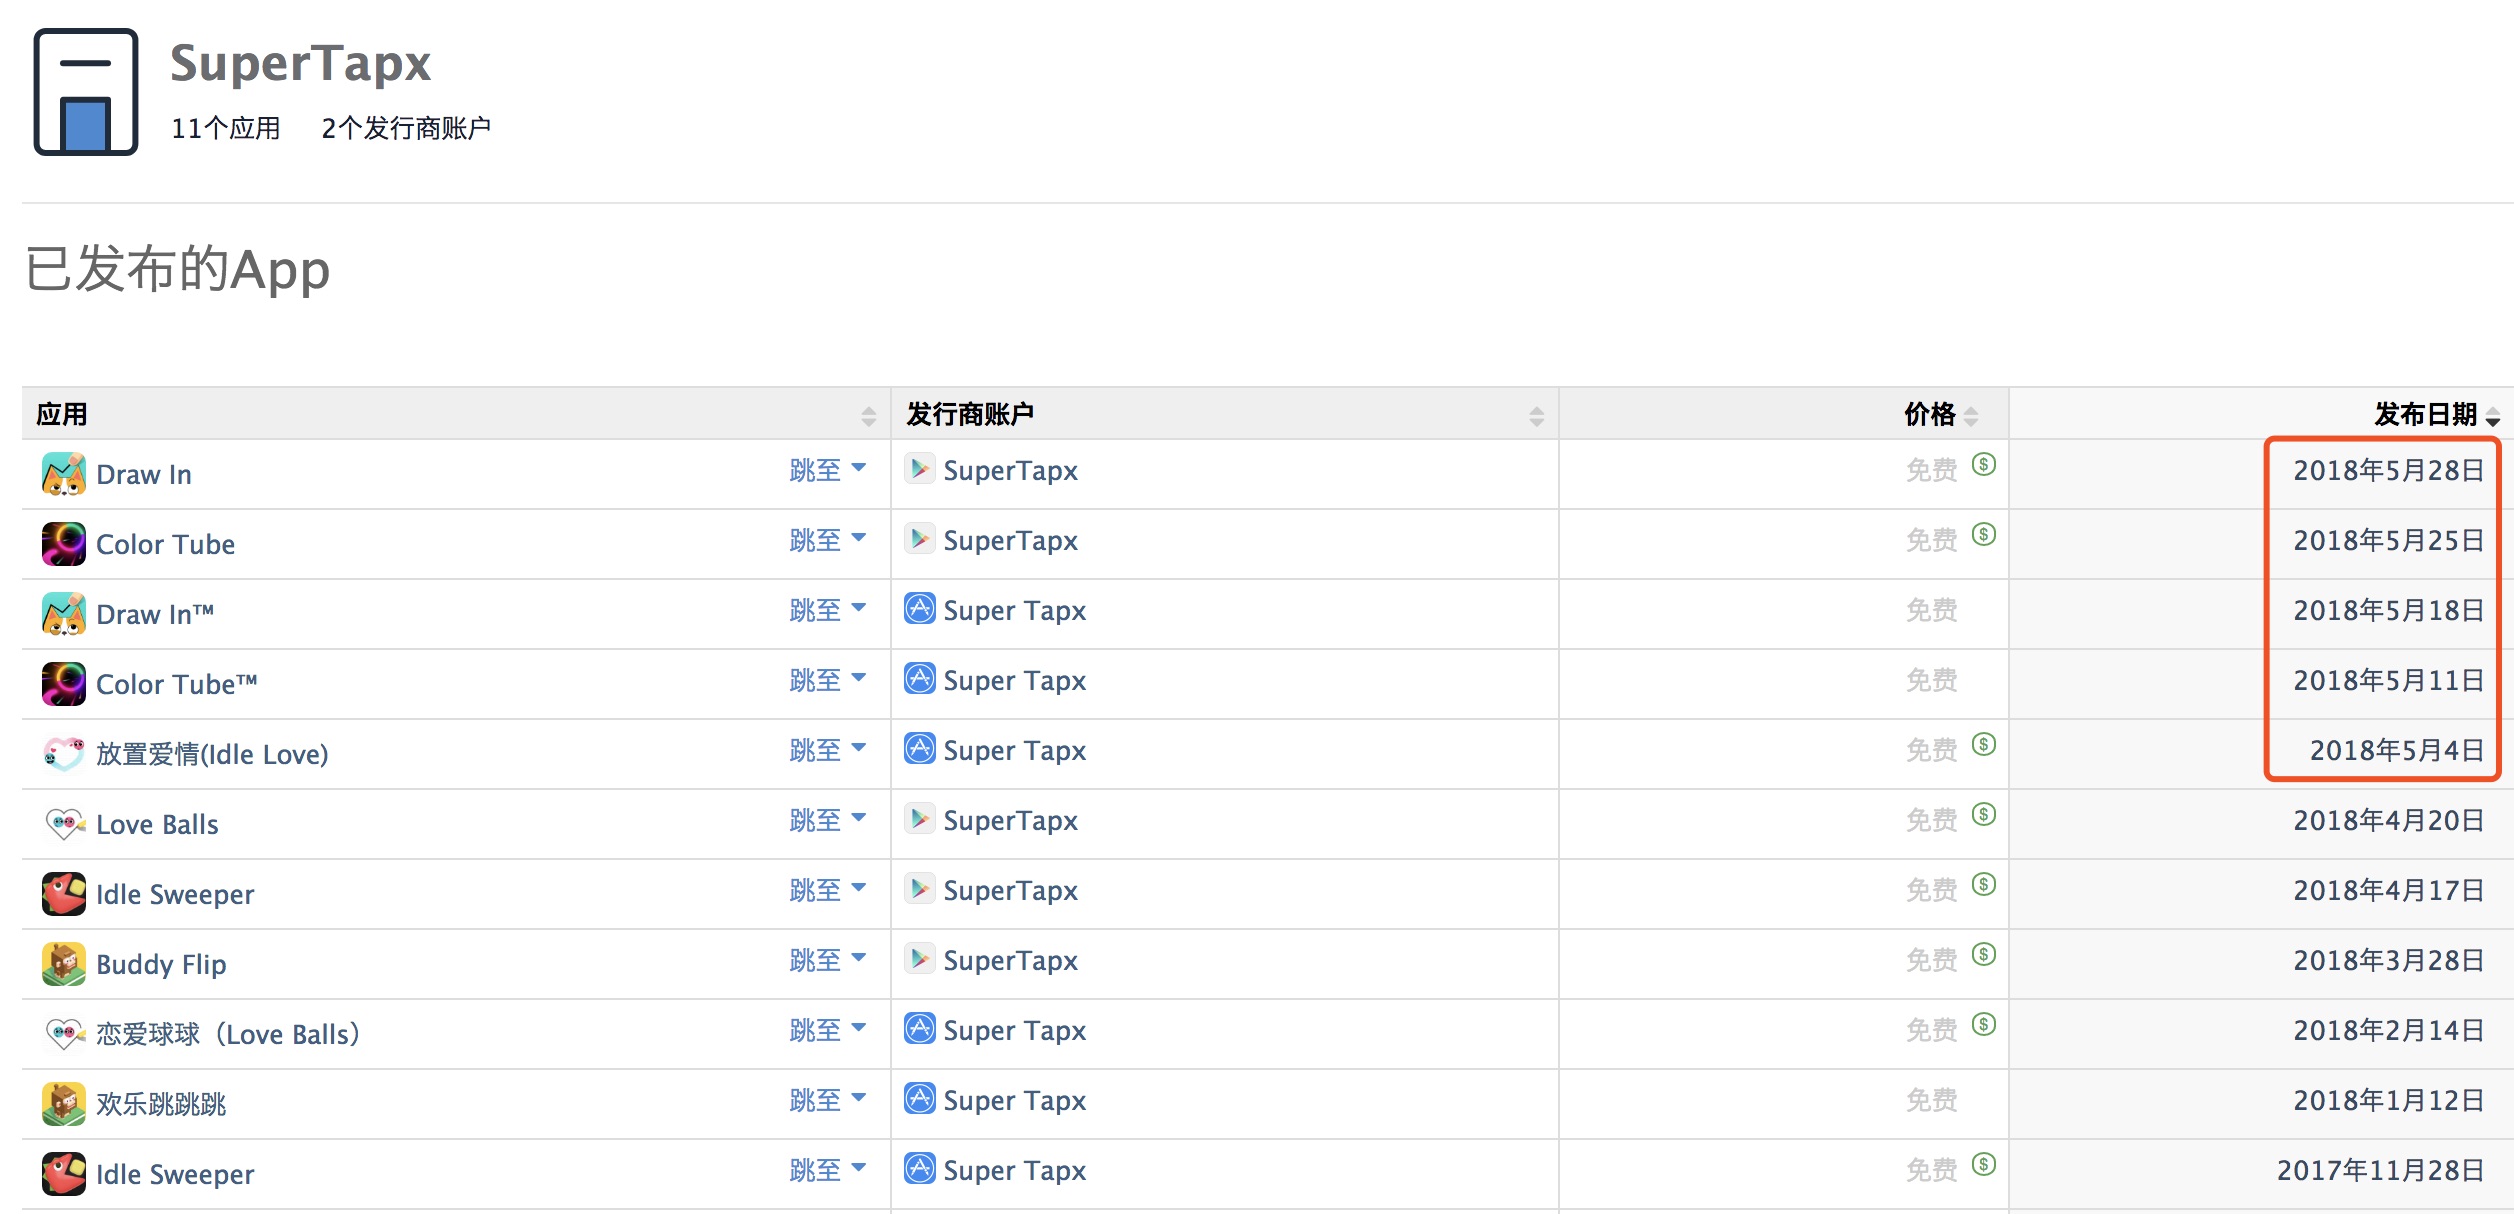Click the 已发布的App section heading
The height and width of the screenshot is (1214, 2514).
click(x=177, y=270)
